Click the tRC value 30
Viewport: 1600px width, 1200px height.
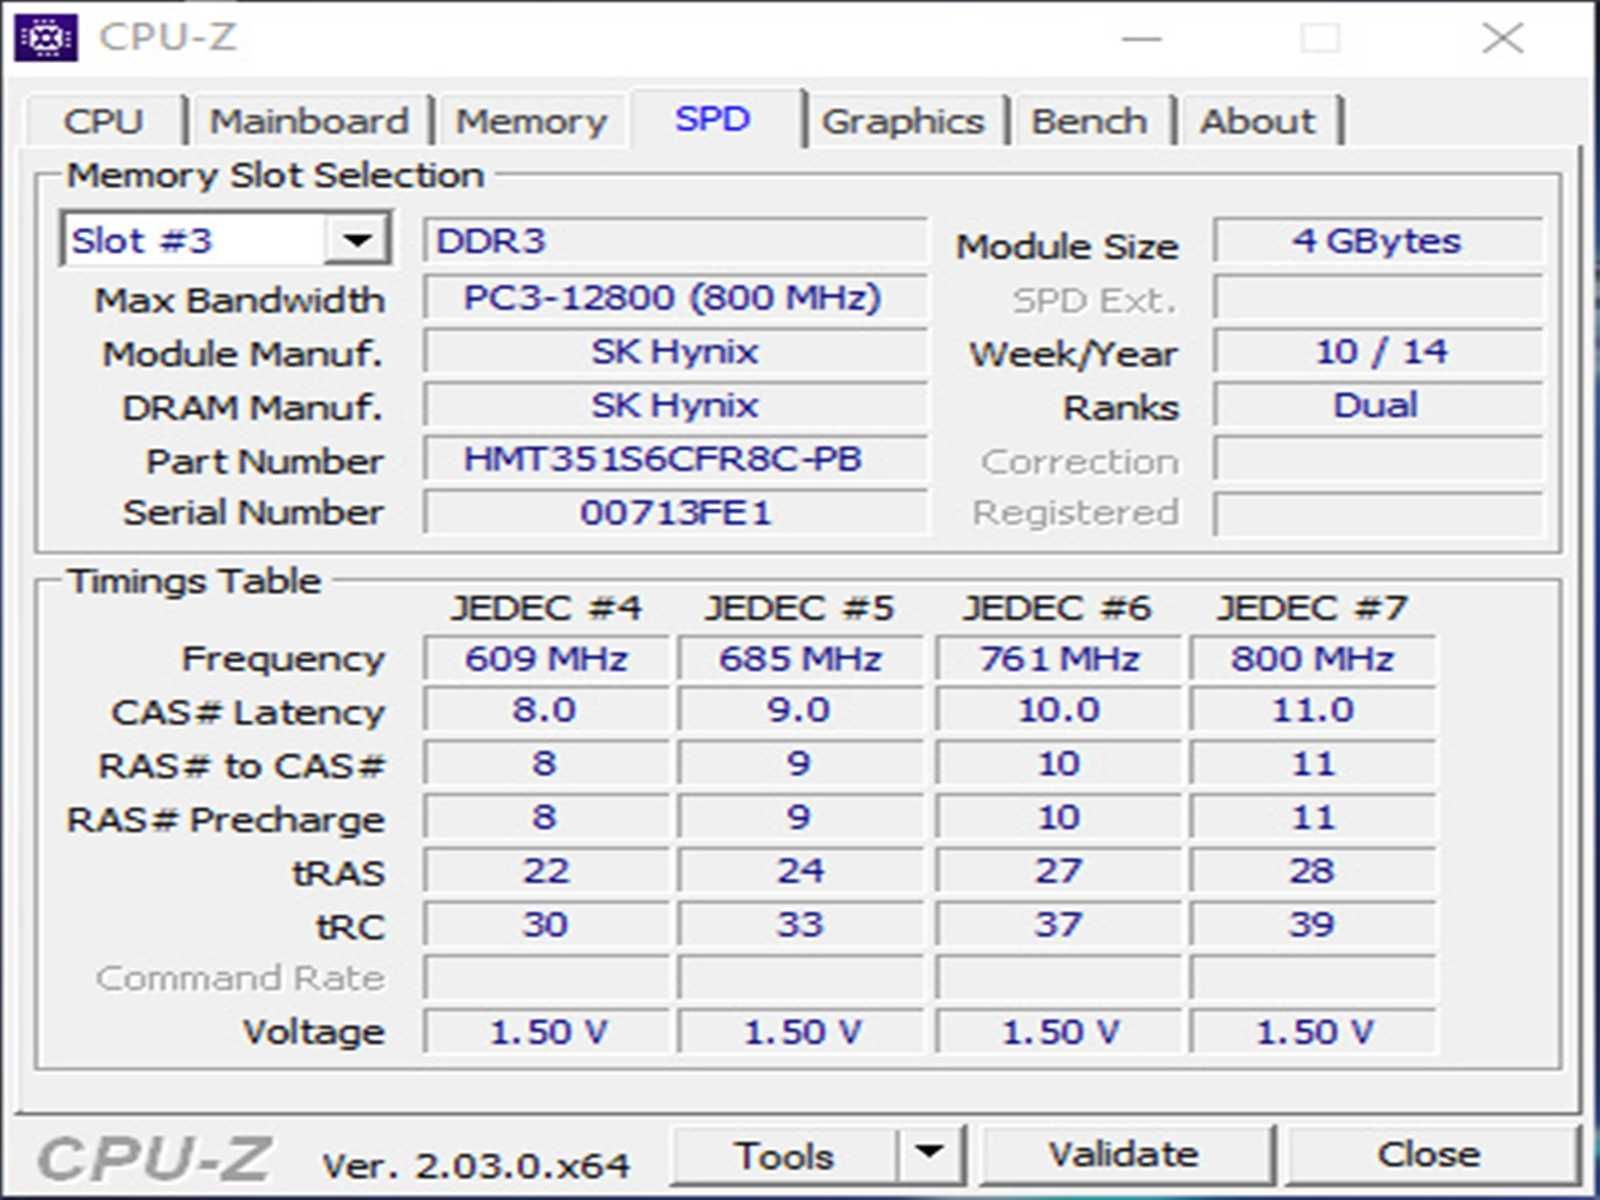pos(546,924)
